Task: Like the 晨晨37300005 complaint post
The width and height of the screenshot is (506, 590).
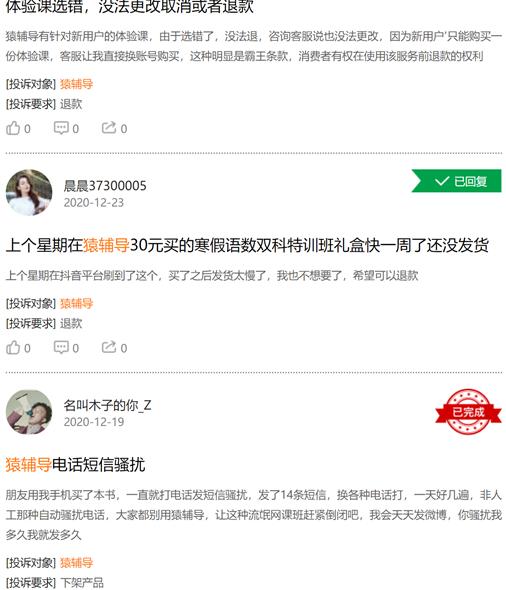Action: point(18,348)
